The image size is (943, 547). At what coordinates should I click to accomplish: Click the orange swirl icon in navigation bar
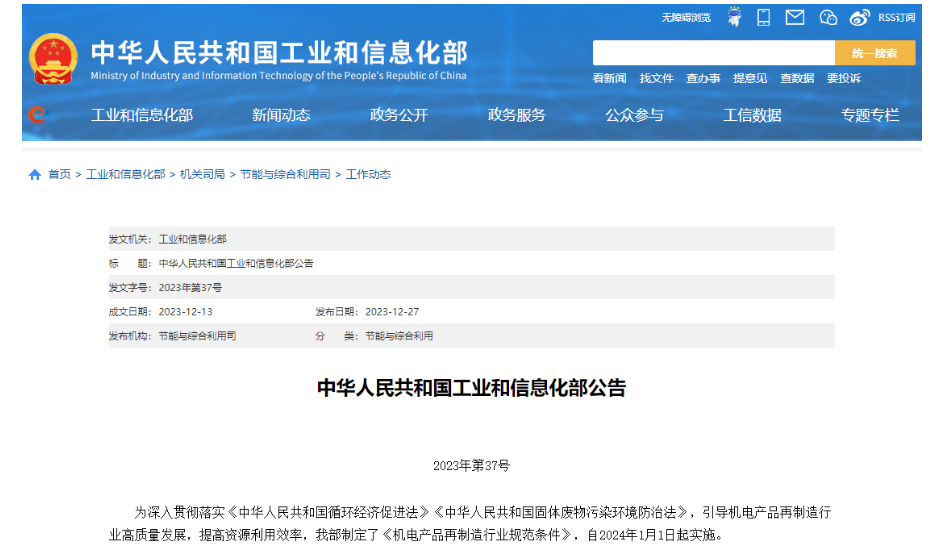(37, 115)
